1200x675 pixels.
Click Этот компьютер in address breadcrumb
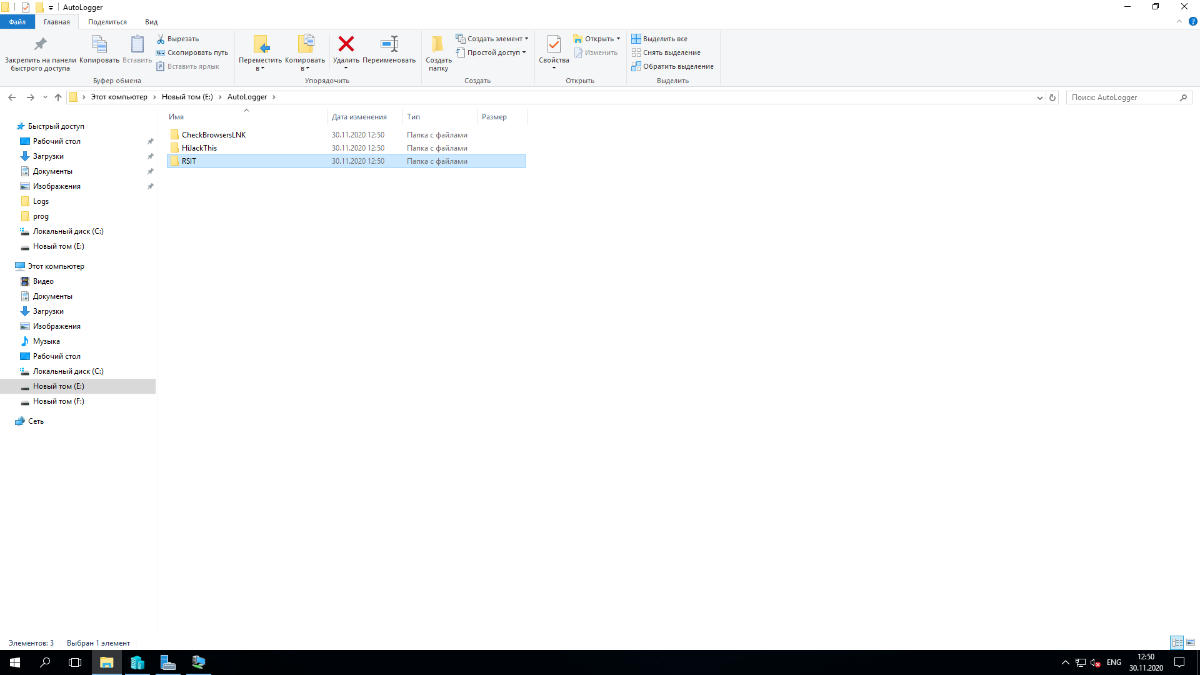tap(119, 97)
